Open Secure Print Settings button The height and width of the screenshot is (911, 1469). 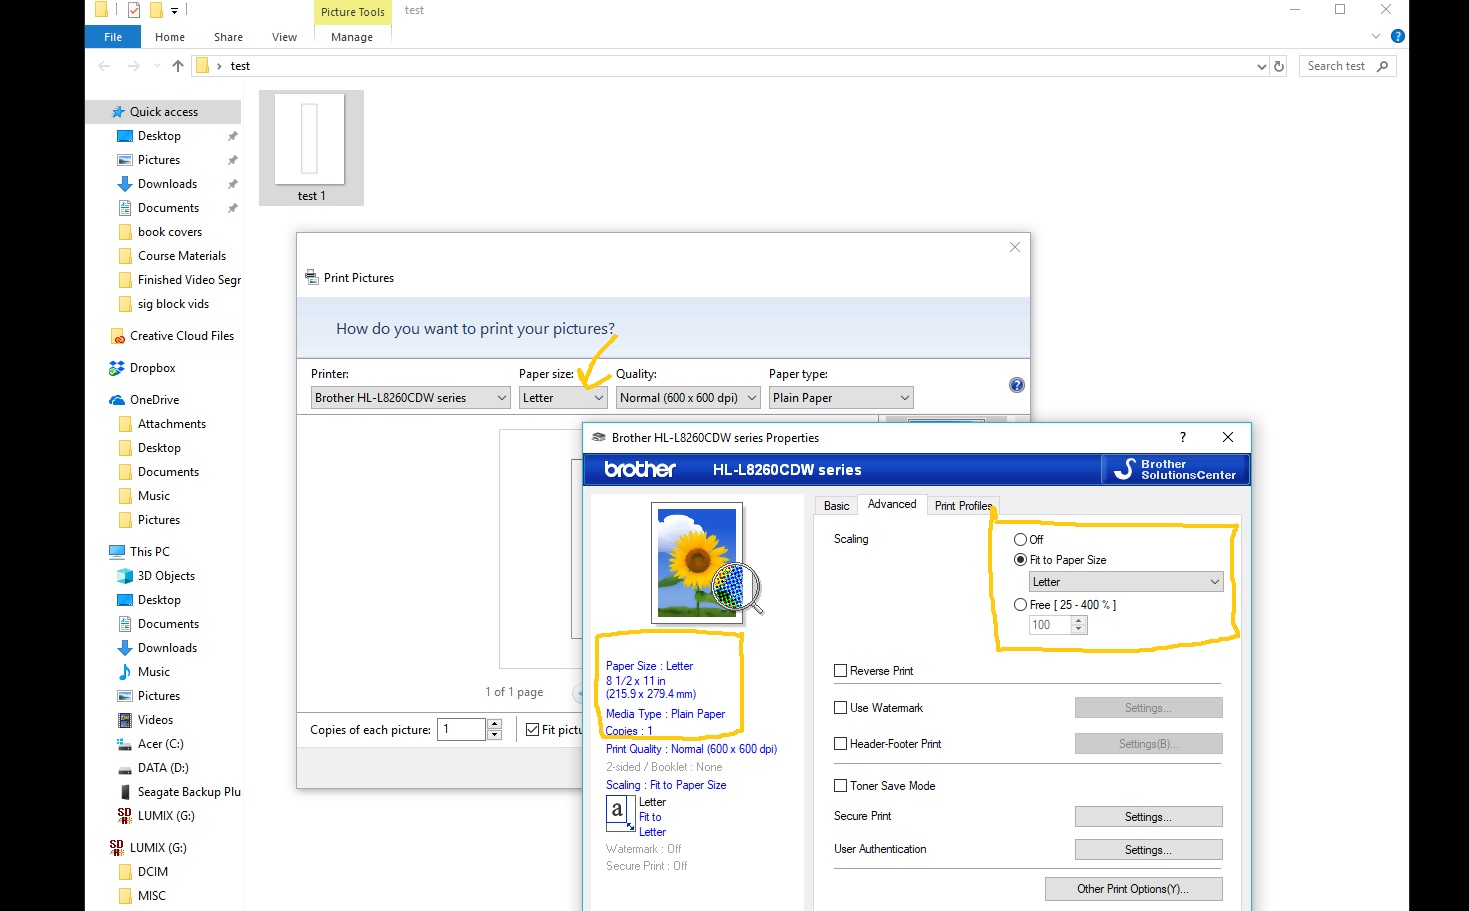(x=1148, y=817)
